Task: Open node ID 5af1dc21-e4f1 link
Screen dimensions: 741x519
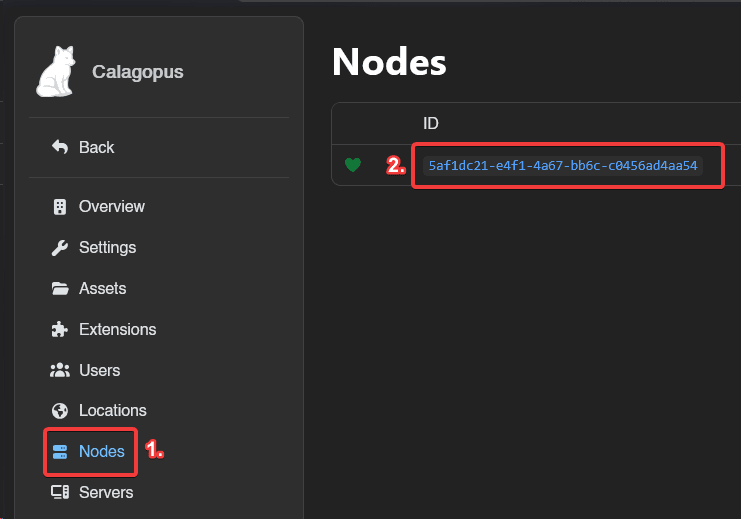Action: pos(562,165)
